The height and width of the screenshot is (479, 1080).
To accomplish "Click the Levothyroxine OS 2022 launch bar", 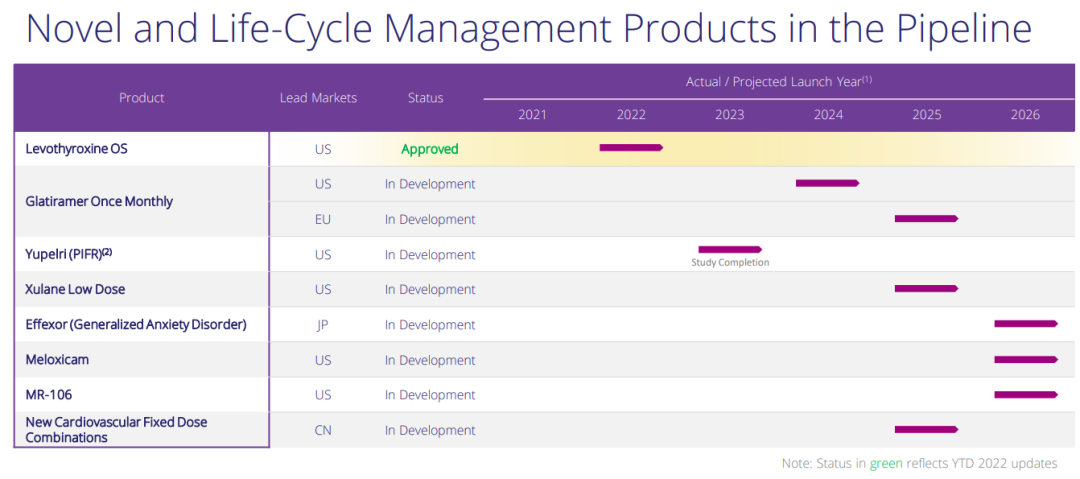I will tap(631, 147).
